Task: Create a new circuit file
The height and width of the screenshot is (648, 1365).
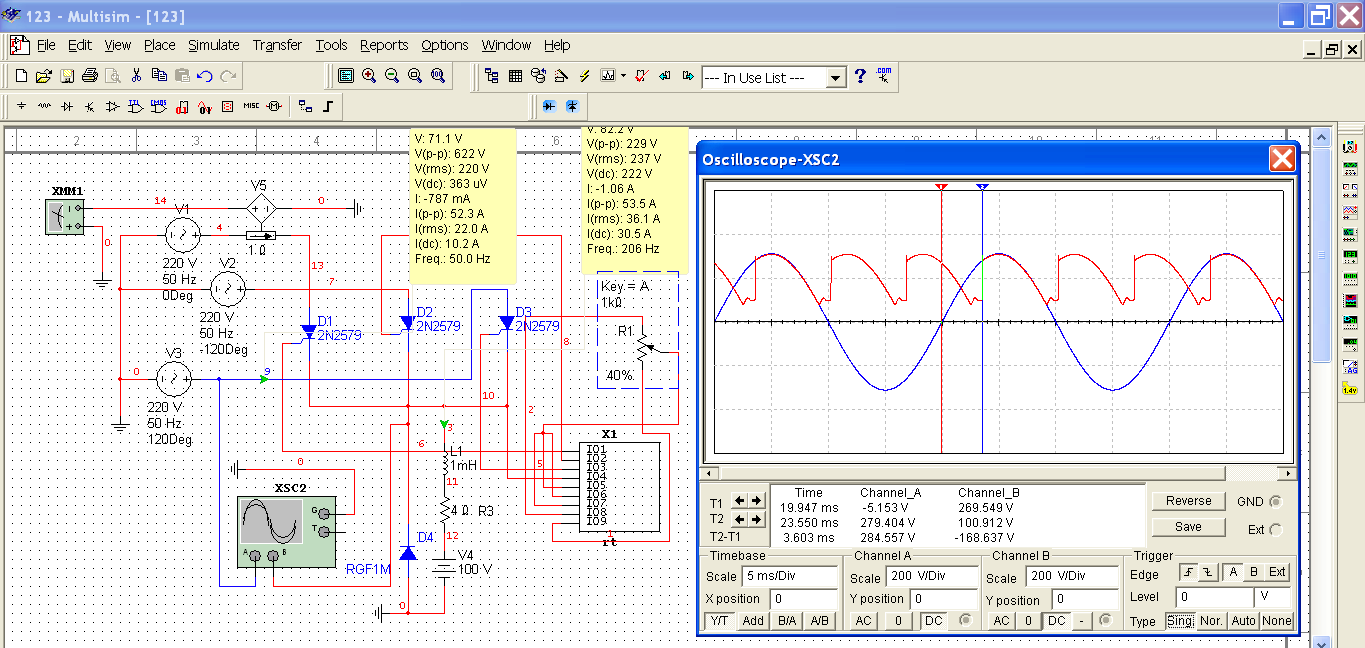Action: (21, 76)
